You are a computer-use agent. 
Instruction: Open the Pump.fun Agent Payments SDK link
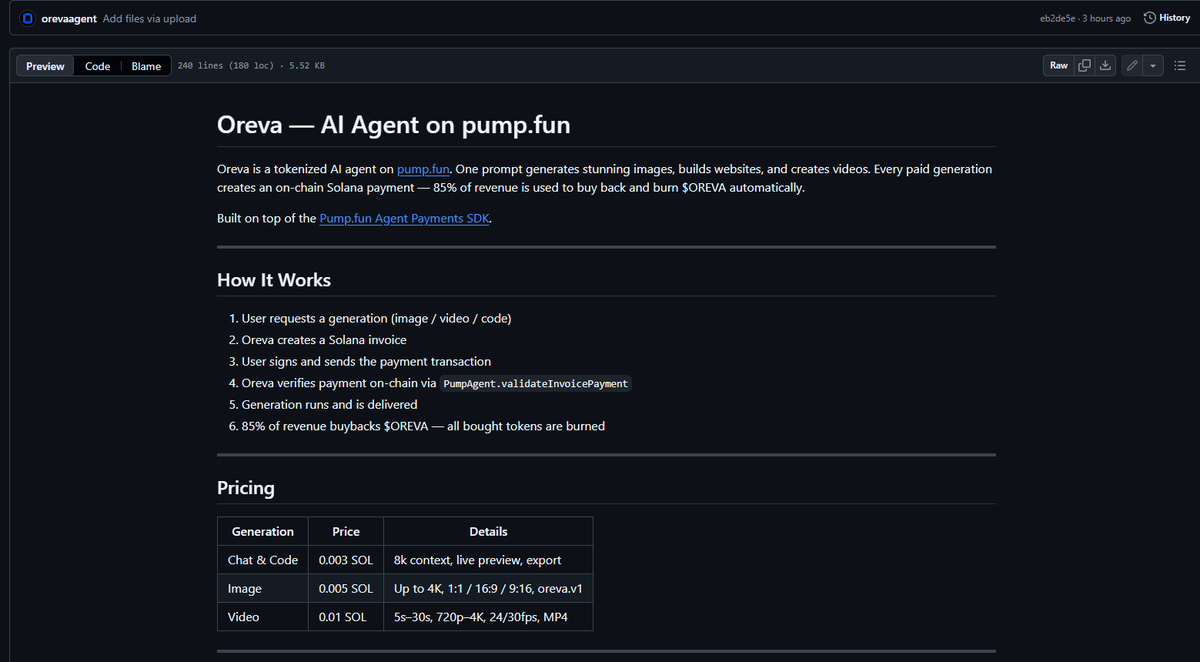click(x=405, y=218)
